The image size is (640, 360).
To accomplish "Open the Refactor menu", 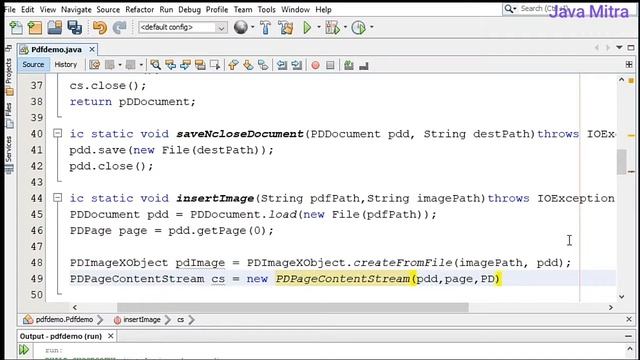I will 140,9.
